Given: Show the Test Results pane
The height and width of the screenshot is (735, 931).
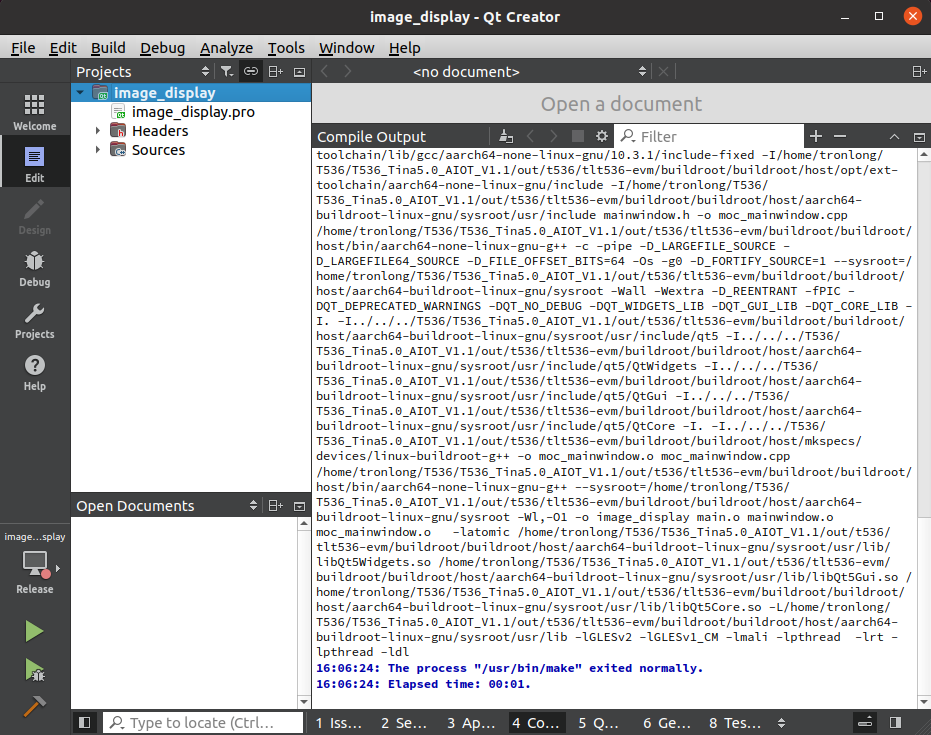Looking at the screenshot, I should (x=734, y=723).
